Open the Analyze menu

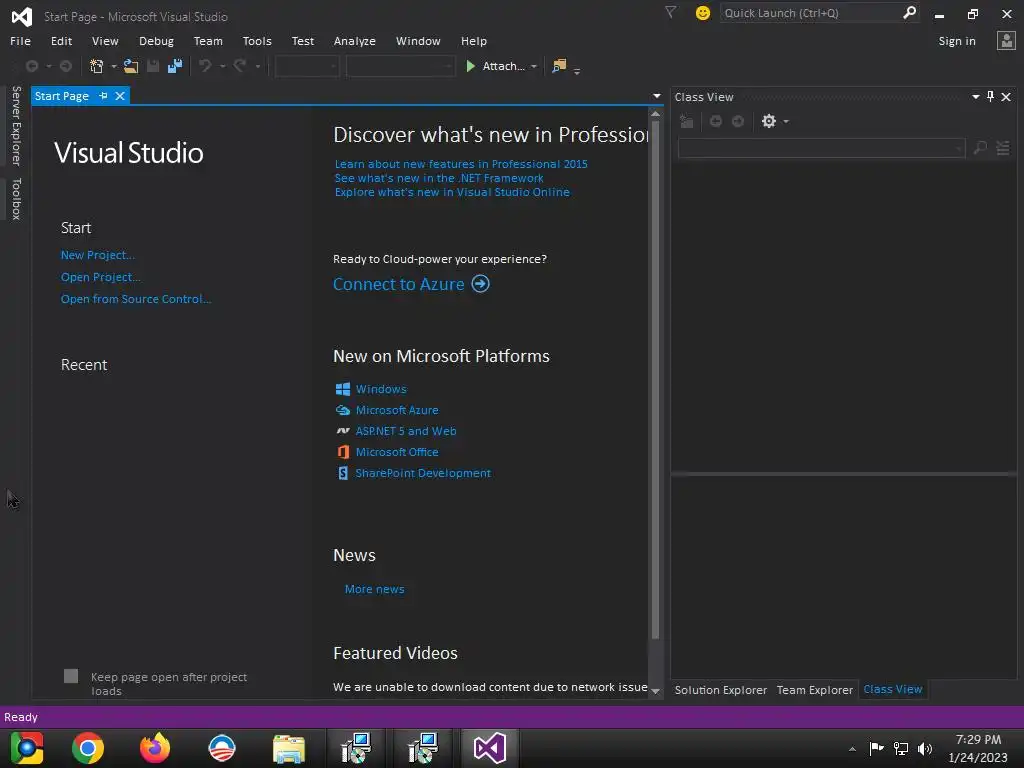[x=355, y=40]
